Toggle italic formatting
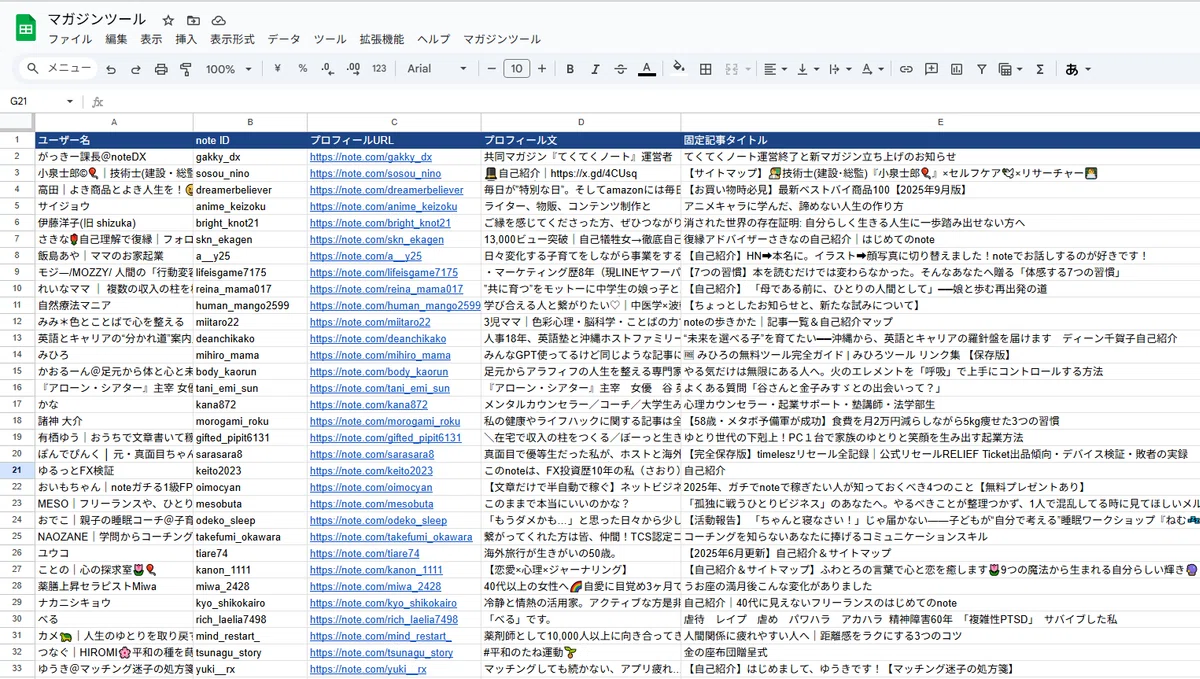This screenshot has height=679, width=1200. (x=595, y=69)
